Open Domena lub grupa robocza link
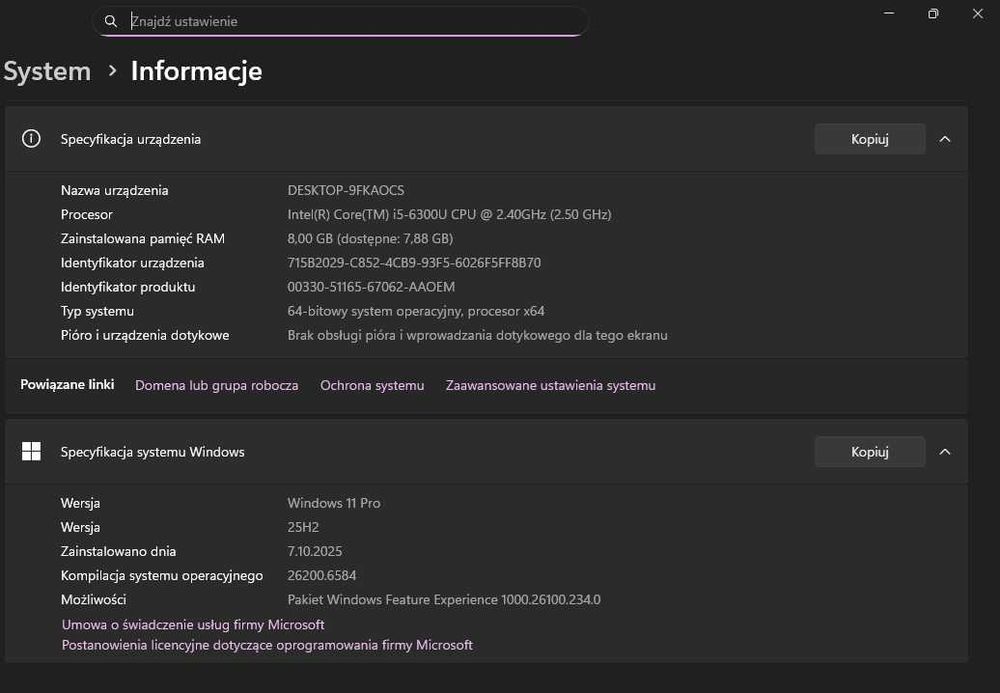 (217, 385)
